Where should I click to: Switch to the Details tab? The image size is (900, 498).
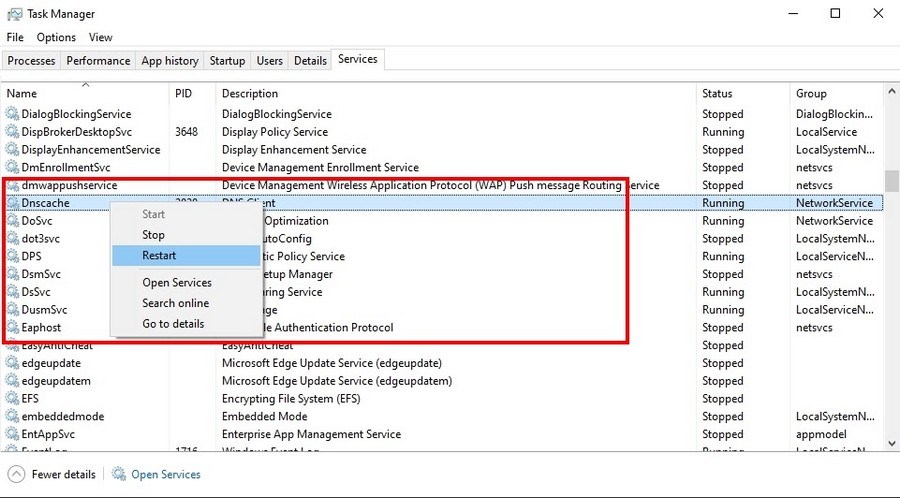(311, 61)
